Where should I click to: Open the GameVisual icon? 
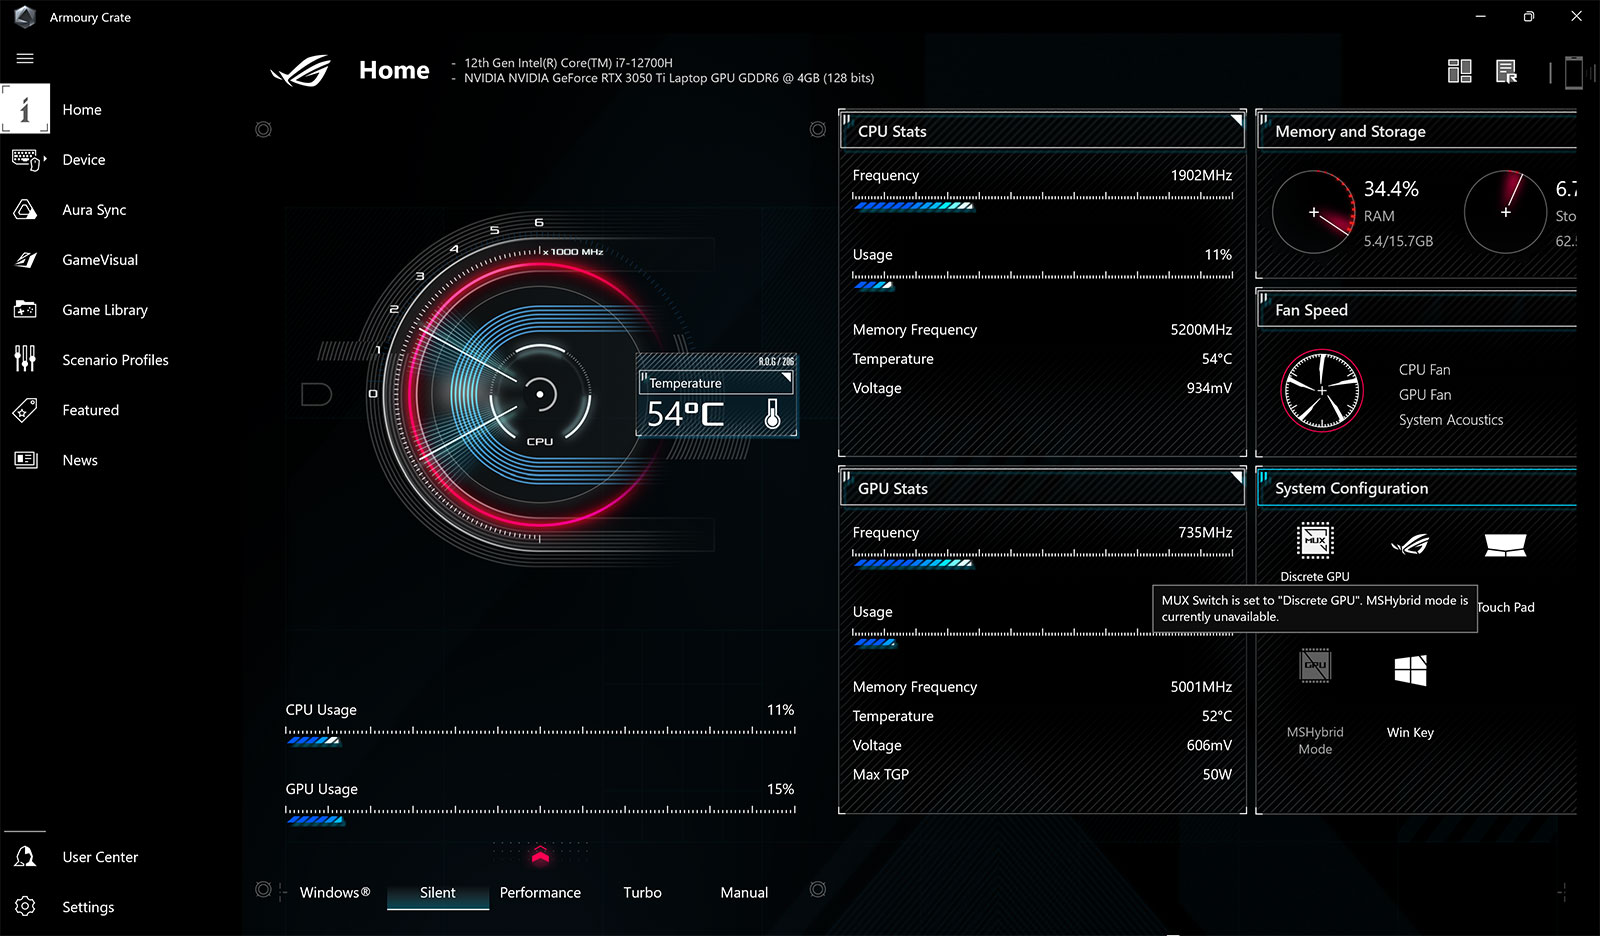(x=25, y=259)
